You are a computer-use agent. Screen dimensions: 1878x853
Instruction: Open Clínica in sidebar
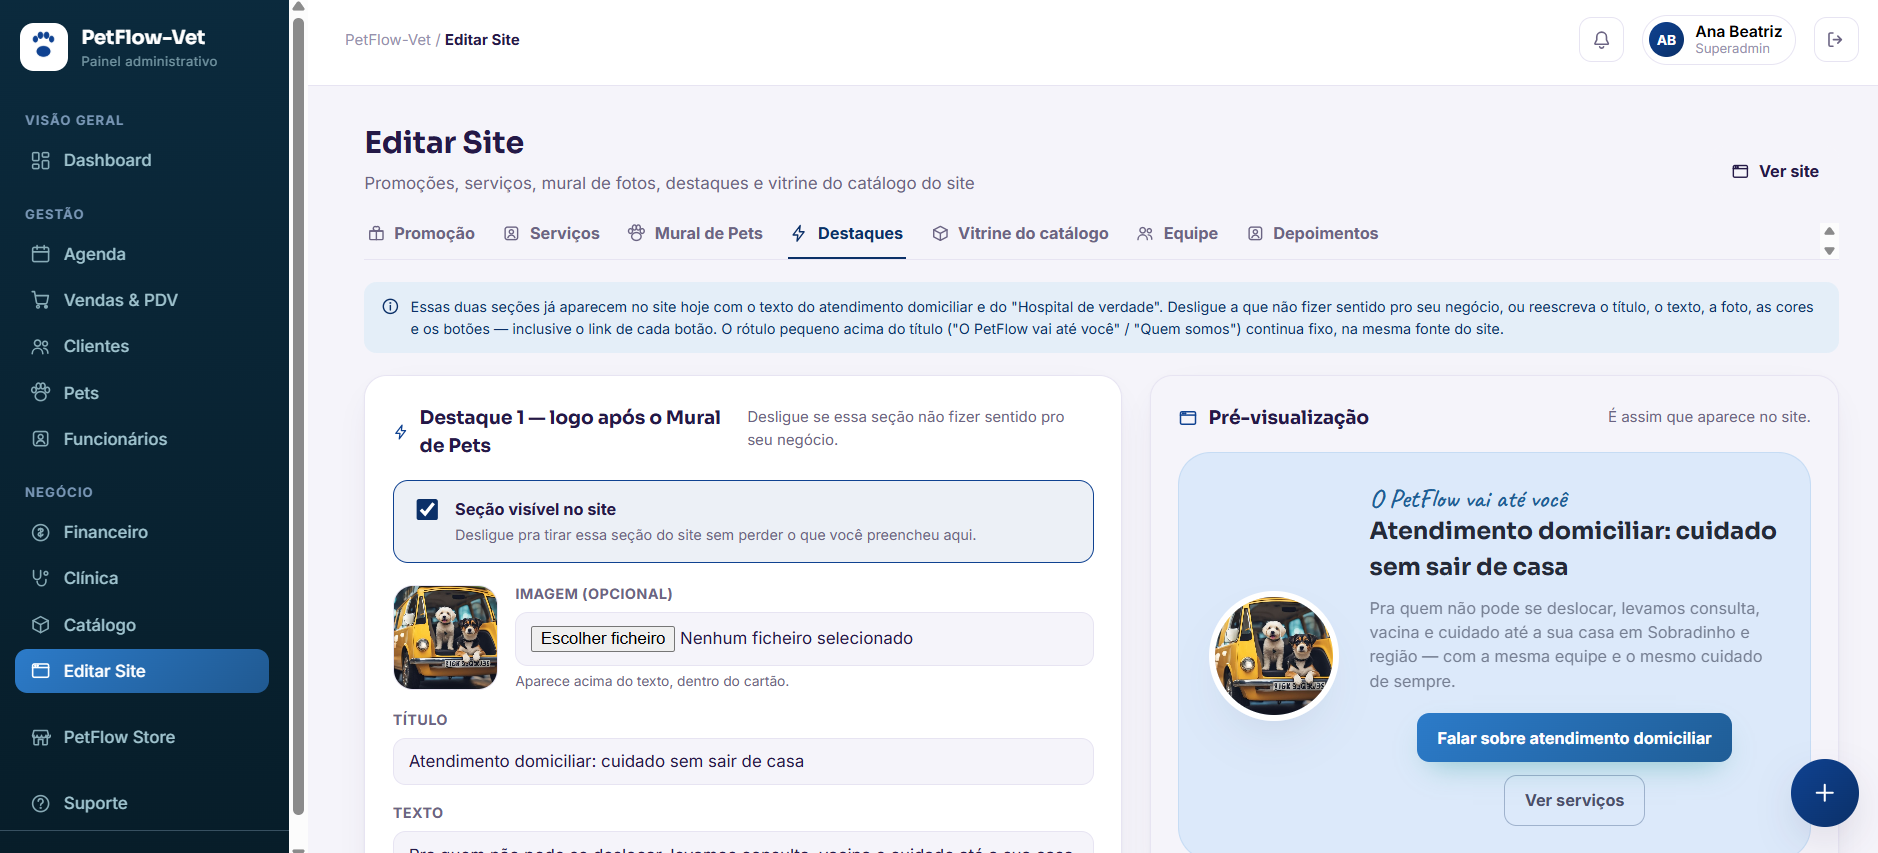click(x=142, y=578)
